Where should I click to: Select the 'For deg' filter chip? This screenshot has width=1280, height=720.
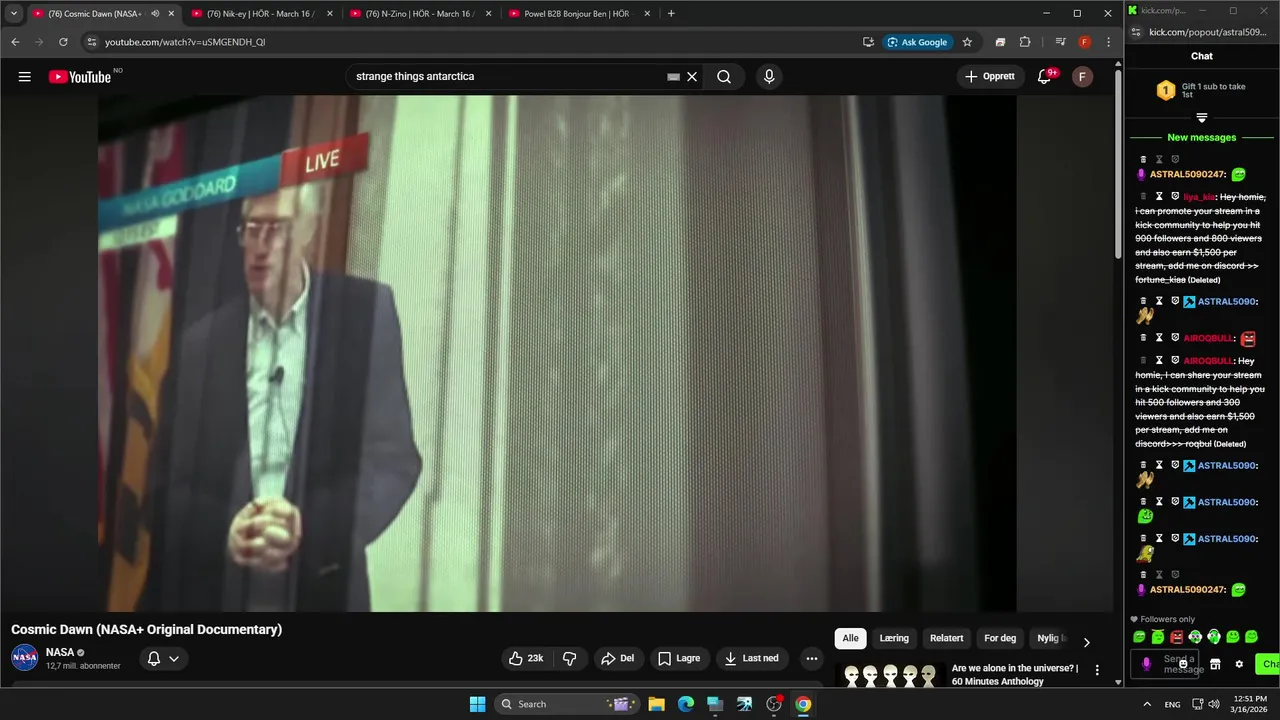(1000, 638)
